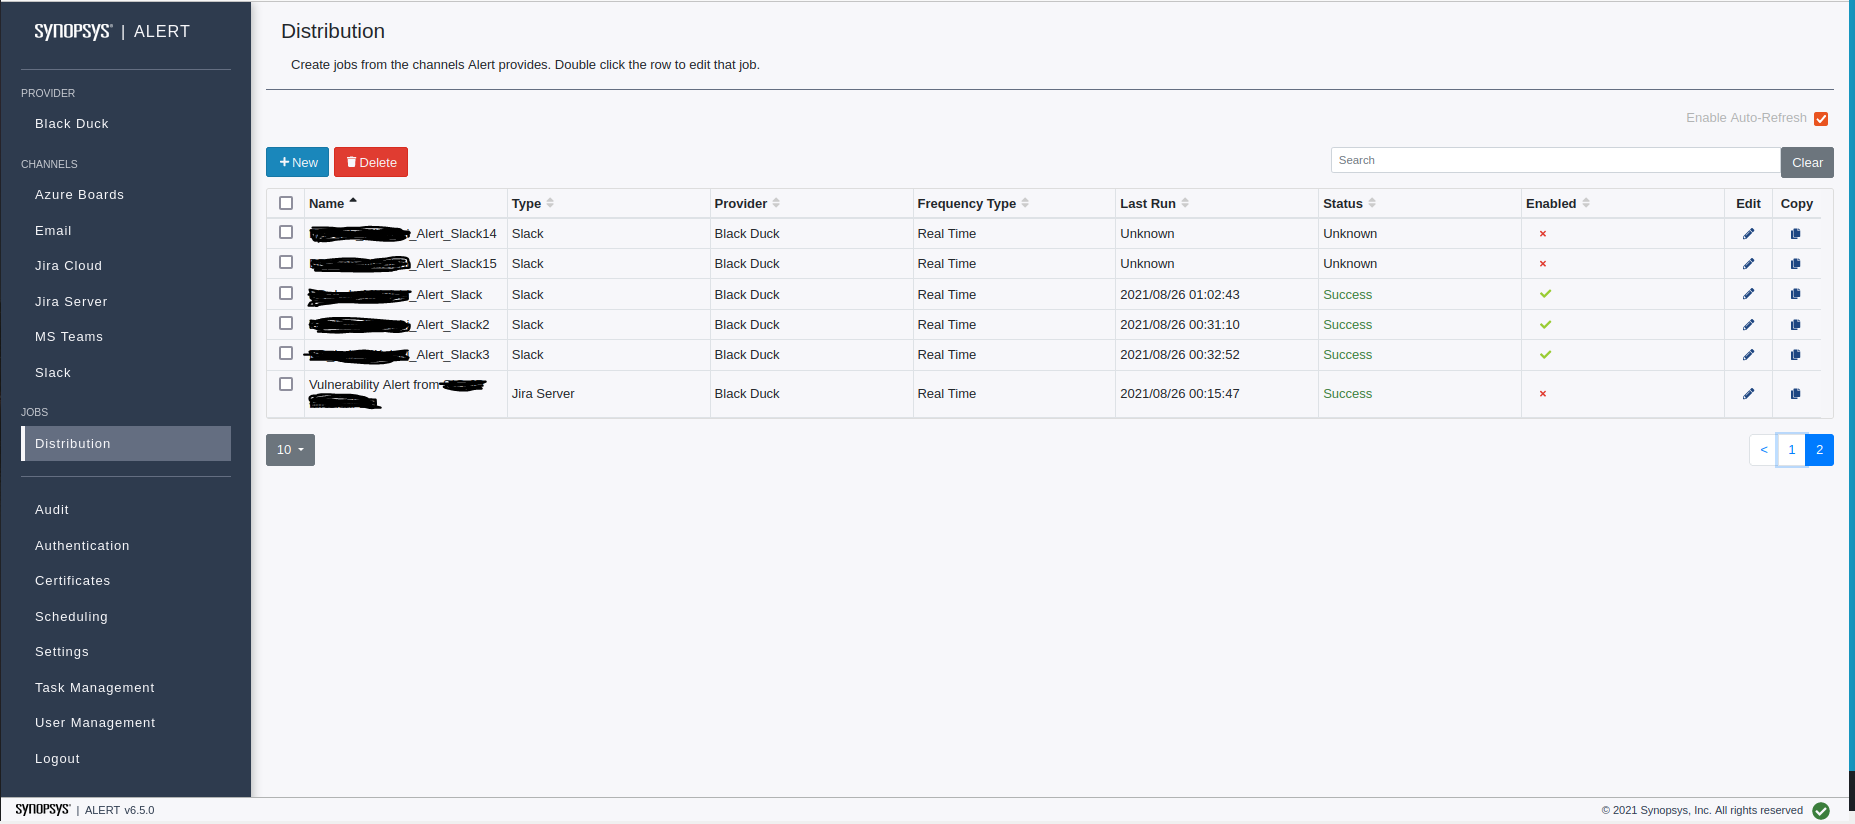The height and width of the screenshot is (824, 1855).
Task: Click the disabled X mark for Alert_Slack14
Action: [x=1543, y=234]
